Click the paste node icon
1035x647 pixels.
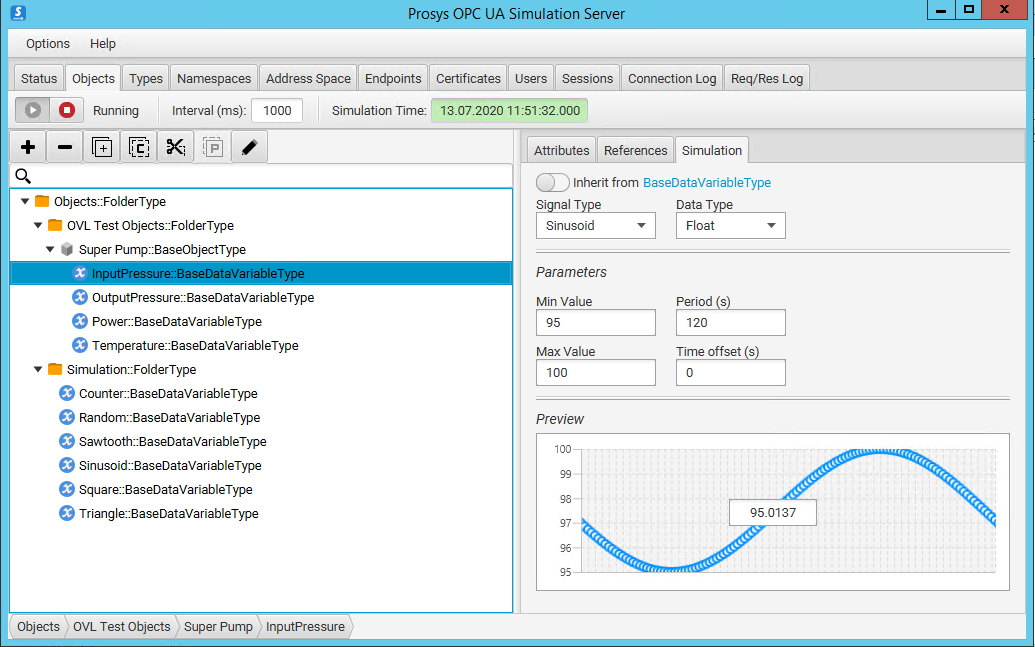coord(213,147)
